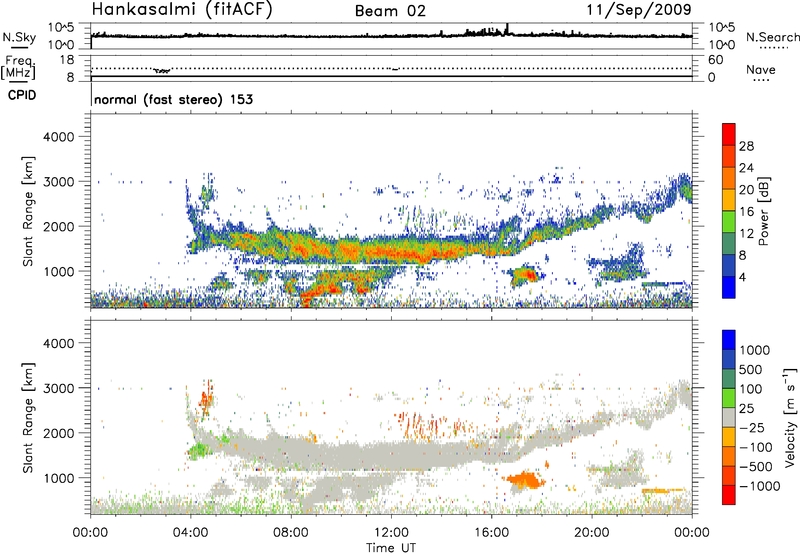800x554 pixels.
Task: Click the 20 label on power colorbar
Action: point(746,190)
